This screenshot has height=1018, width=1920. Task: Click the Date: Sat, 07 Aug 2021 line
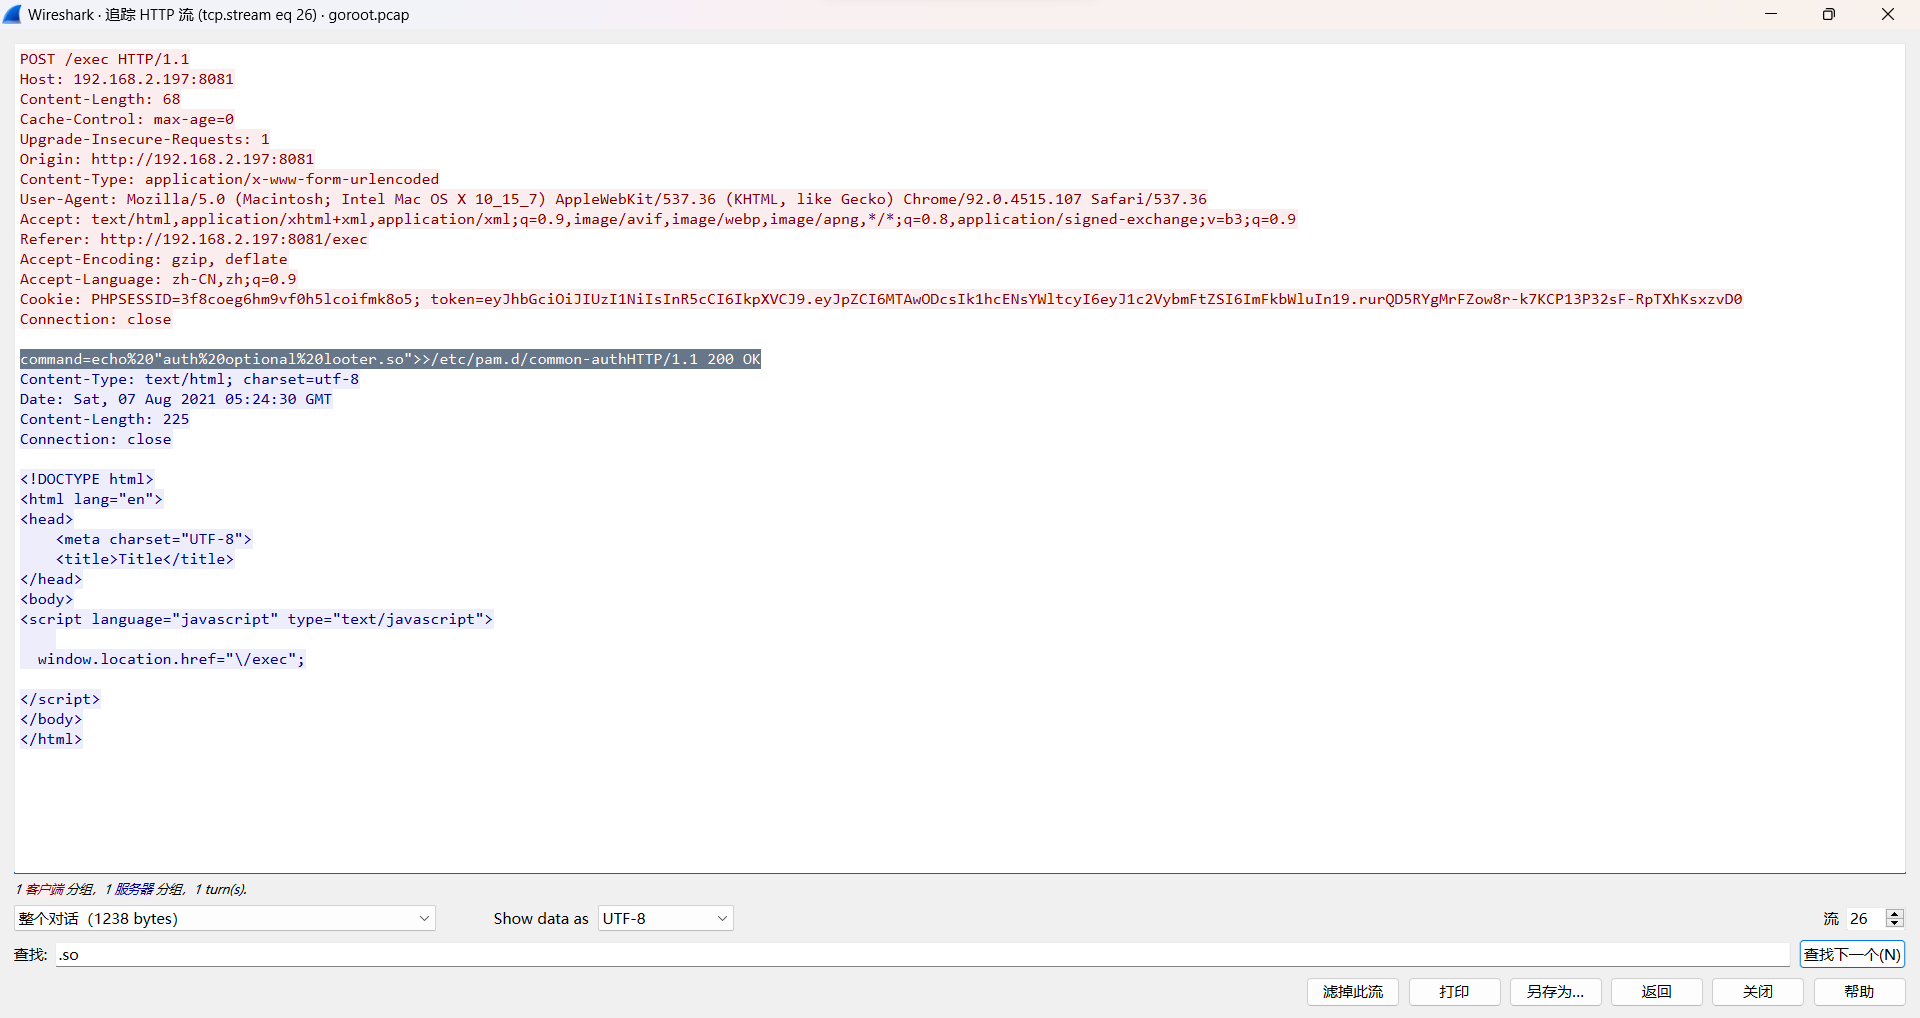pos(176,399)
